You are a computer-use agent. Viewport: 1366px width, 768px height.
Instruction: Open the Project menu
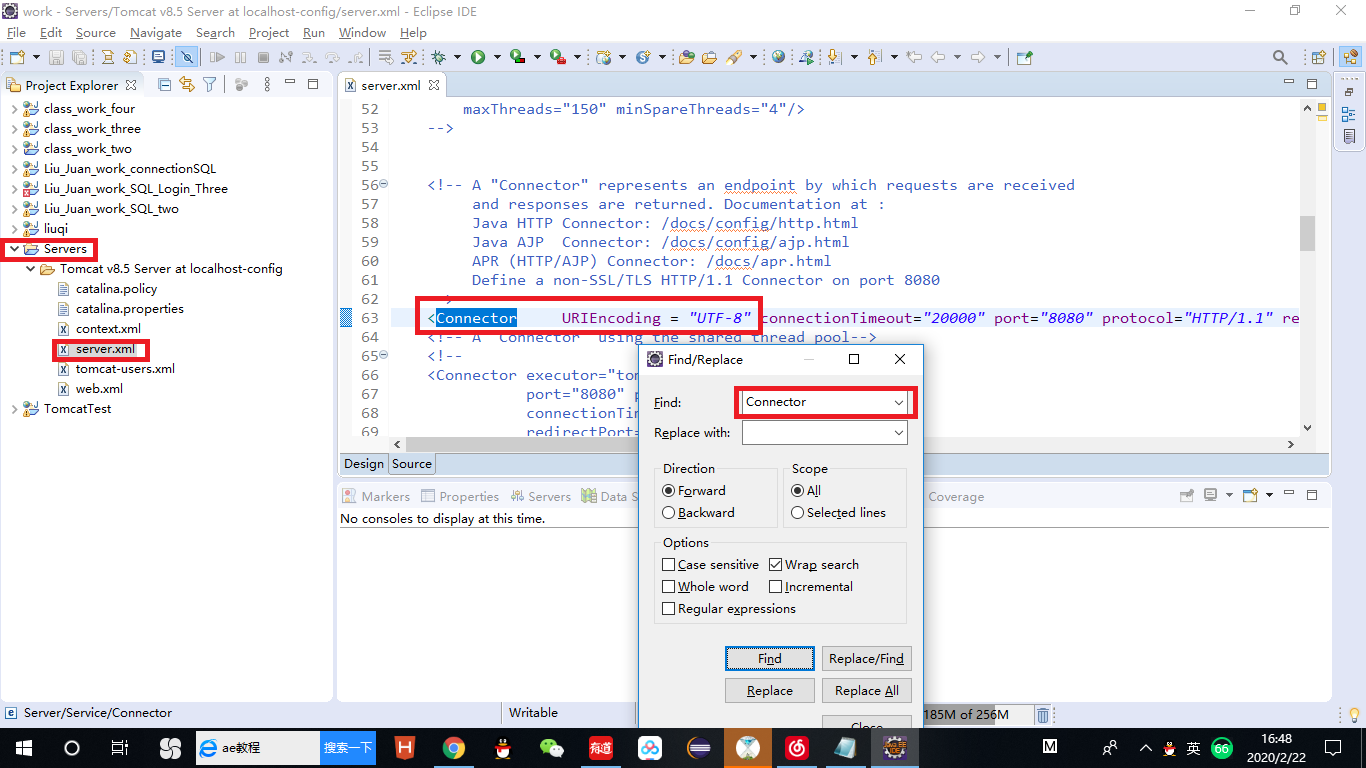pyautogui.click(x=269, y=32)
